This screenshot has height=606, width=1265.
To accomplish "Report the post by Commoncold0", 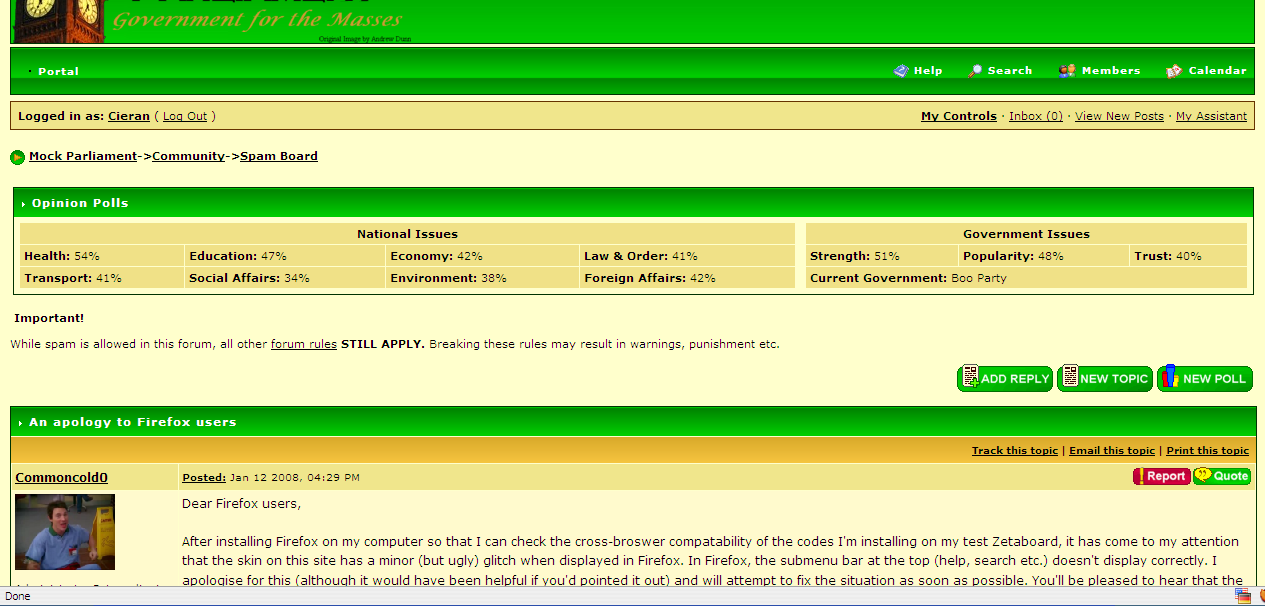I will coord(1161,477).
